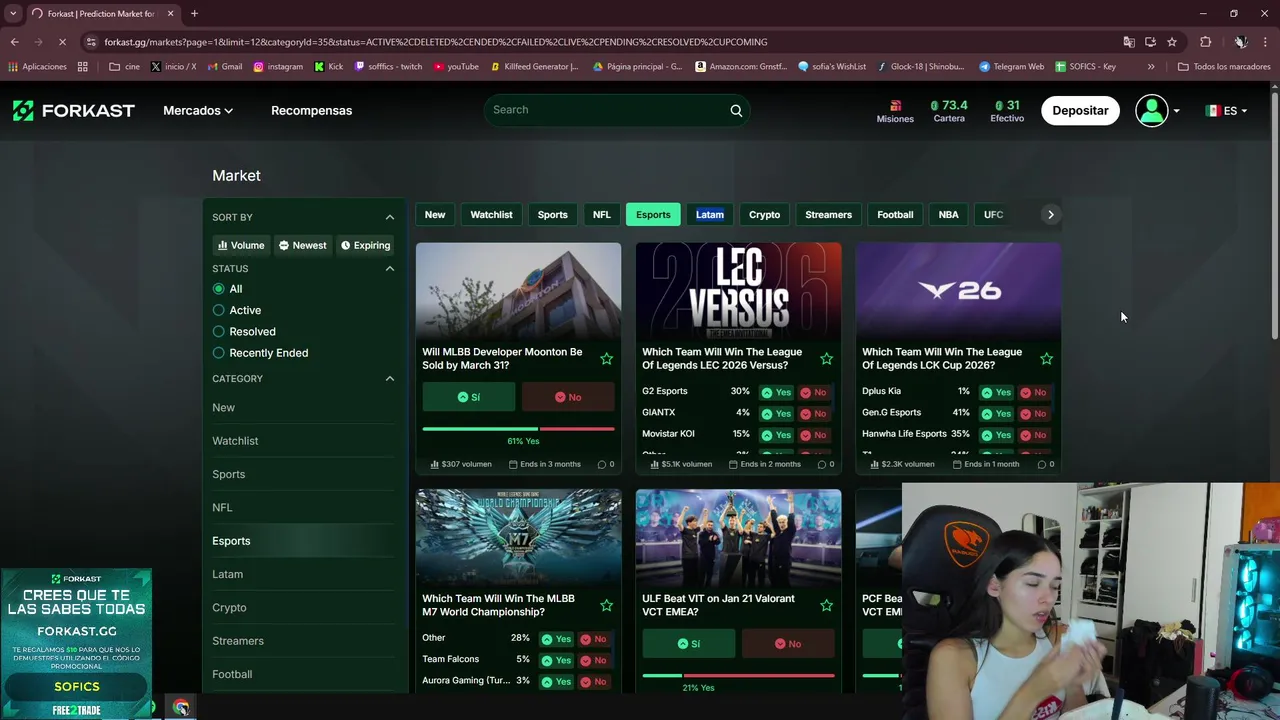Click the Efectivo balance 31
The image size is (1280, 720).
pos(1007,110)
